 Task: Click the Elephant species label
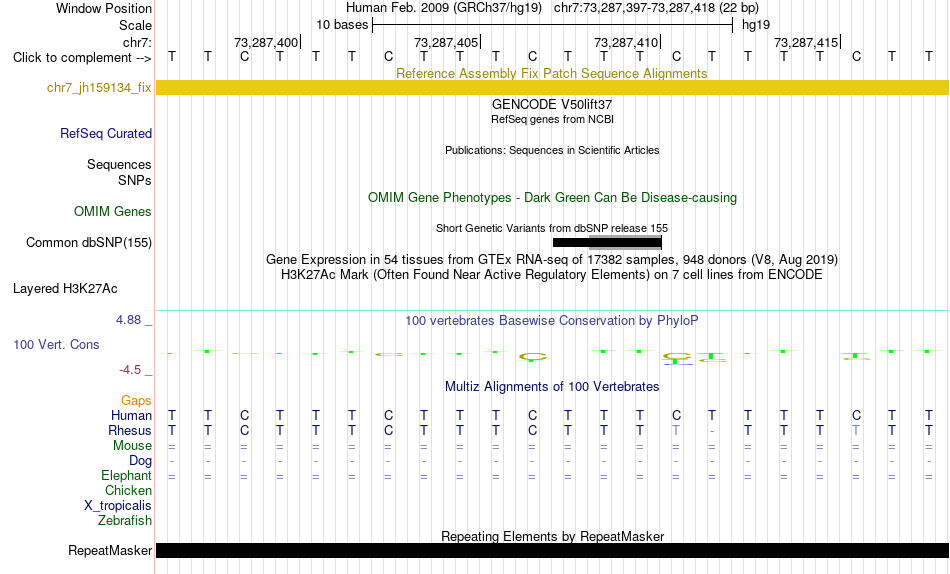coord(127,476)
